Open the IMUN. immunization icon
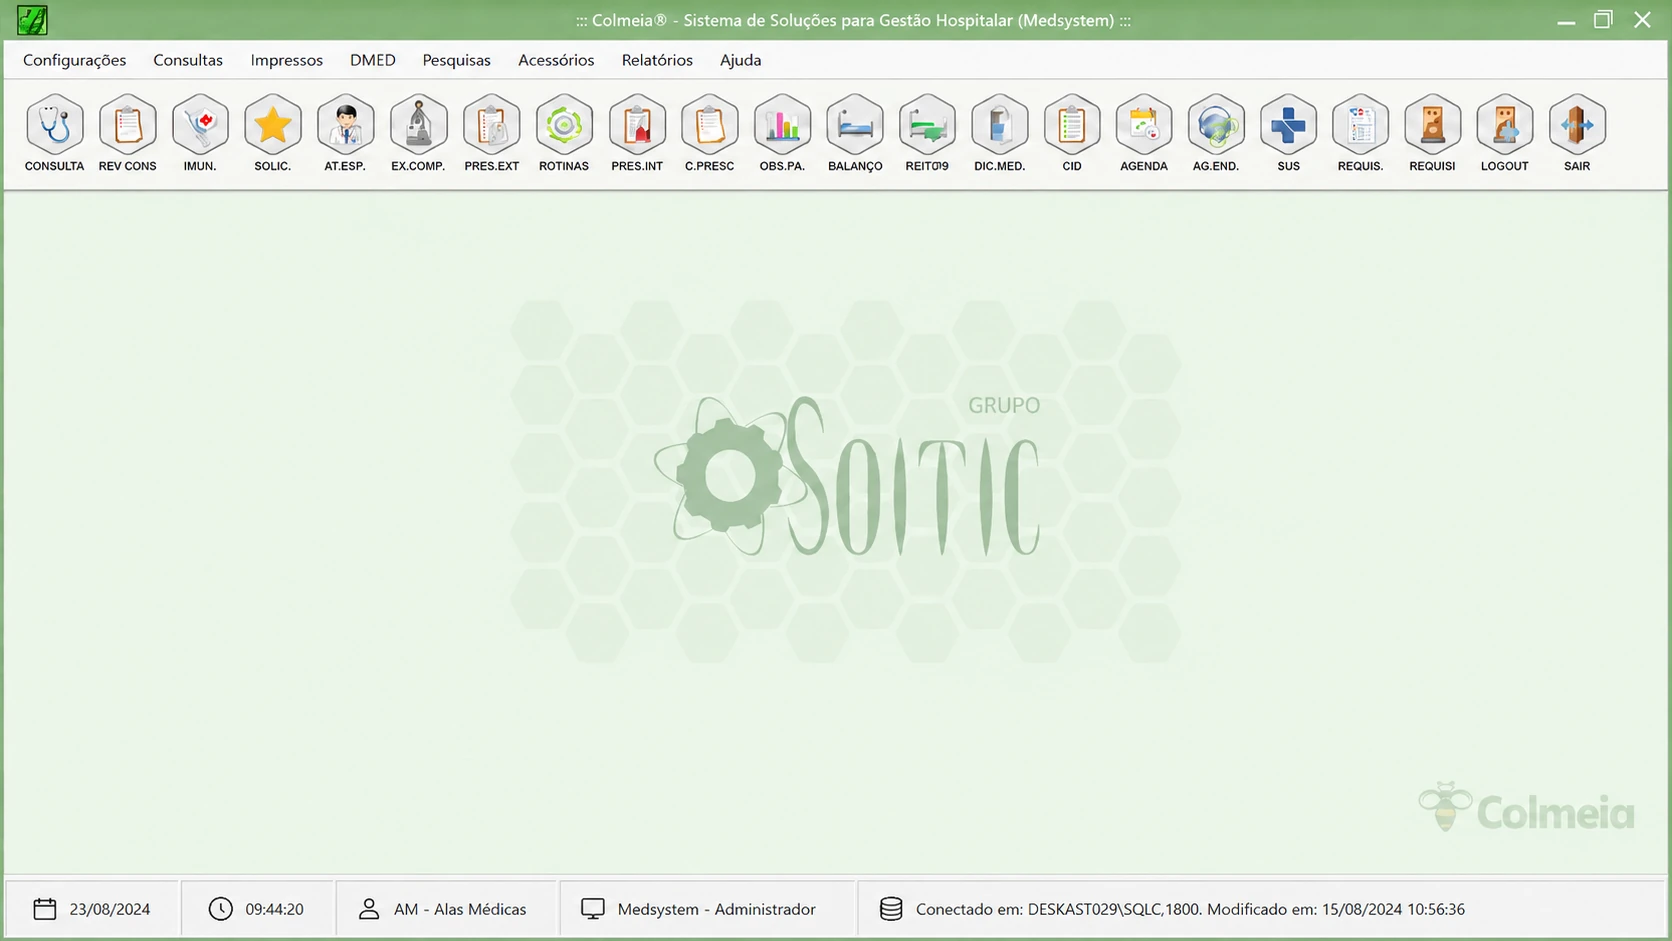The height and width of the screenshot is (941, 1672). tap(200, 125)
